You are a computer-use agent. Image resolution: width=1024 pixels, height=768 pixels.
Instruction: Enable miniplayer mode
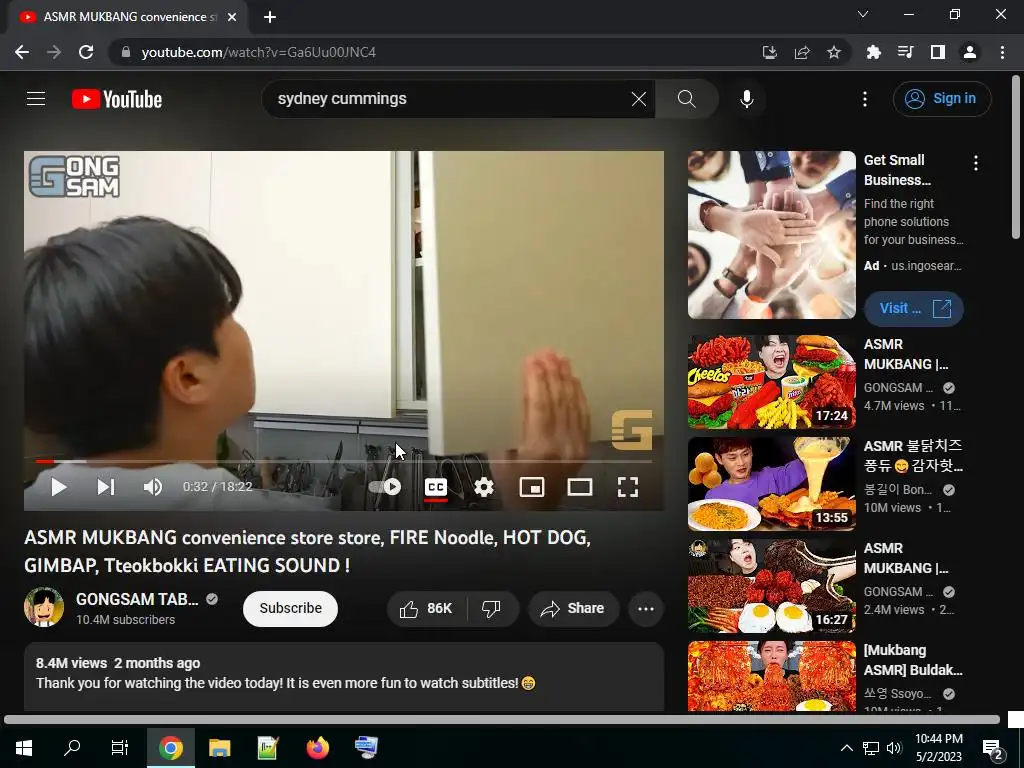click(532, 487)
